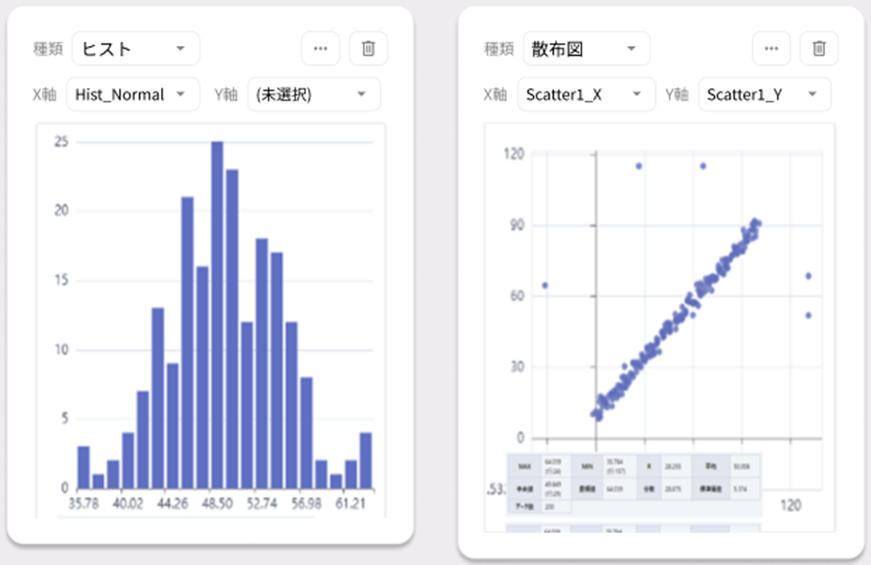Image resolution: width=871 pixels, height=565 pixels.
Task: Select the lowest far-right scatter outlier point
Action: [808, 316]
